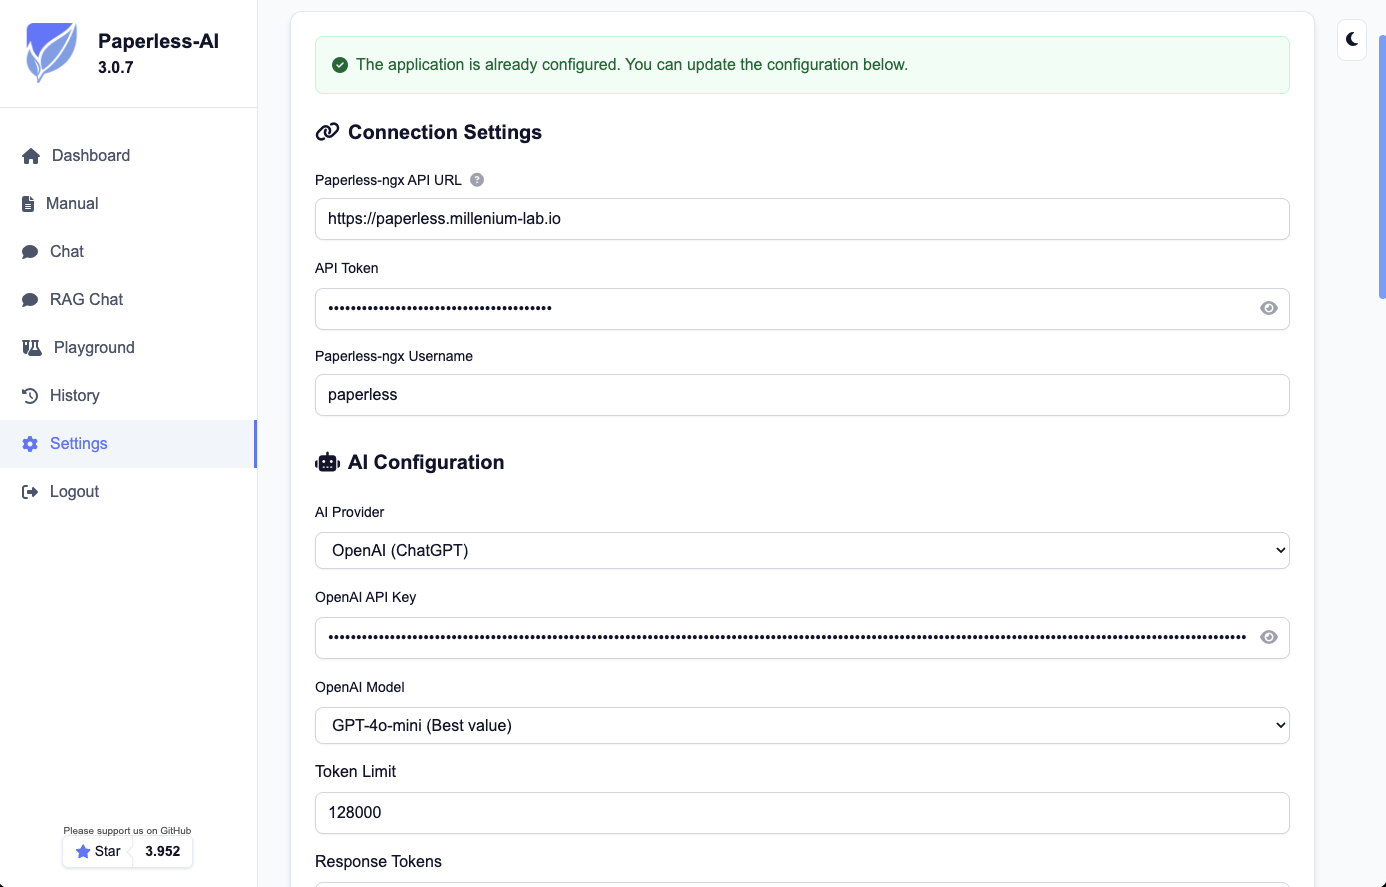Click the GitHub Star button
This screenshot has width=1386, height=887.
click(98, 852)
